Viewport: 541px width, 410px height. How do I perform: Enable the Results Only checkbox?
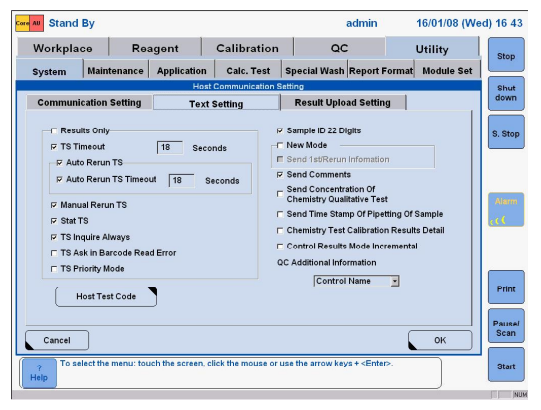pos(54,131)
